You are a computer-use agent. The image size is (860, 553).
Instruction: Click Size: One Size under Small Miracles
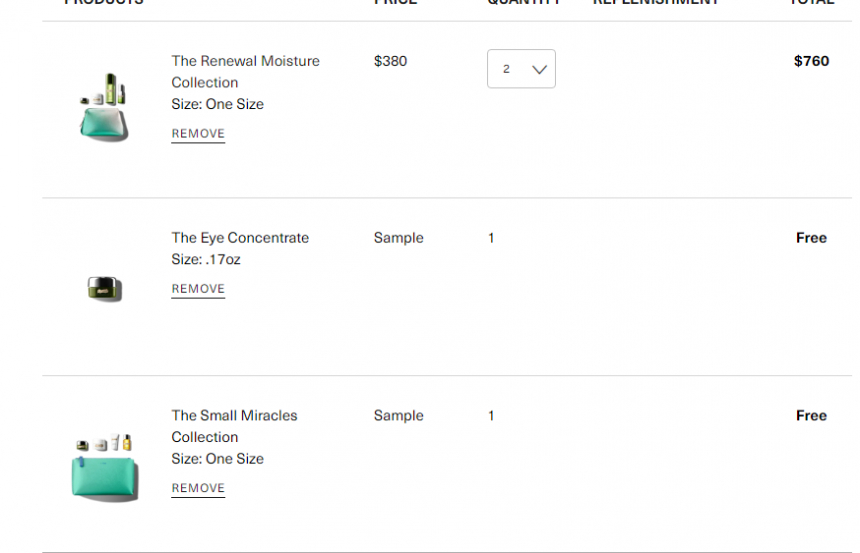pos(217,459)
